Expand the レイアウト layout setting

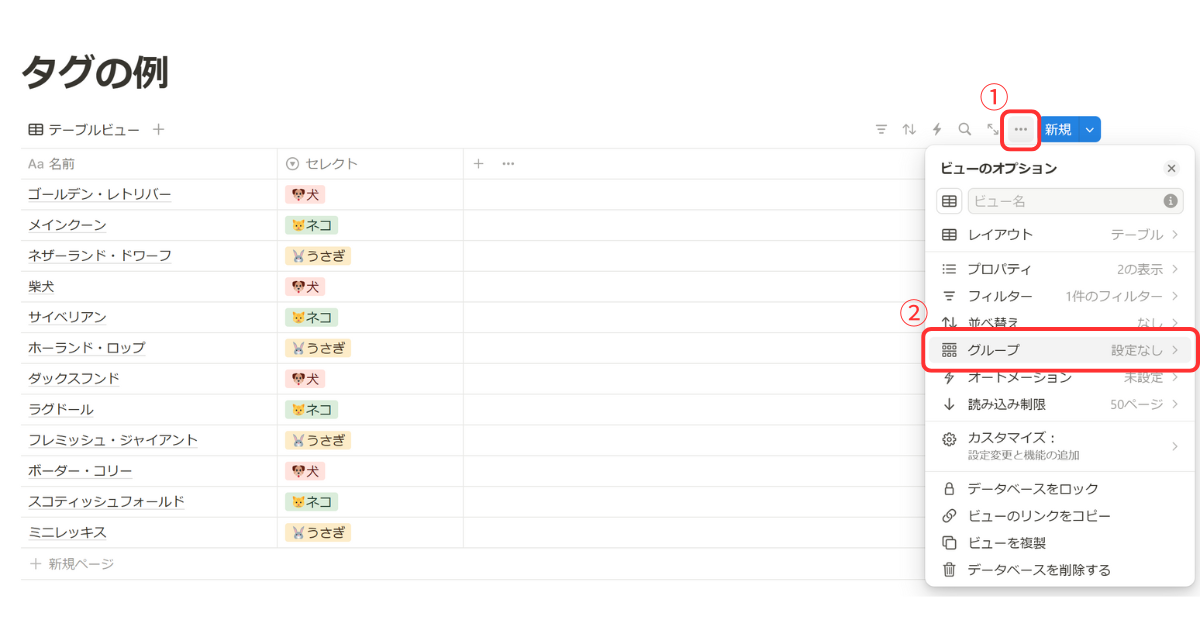(x=1061, y=235)
